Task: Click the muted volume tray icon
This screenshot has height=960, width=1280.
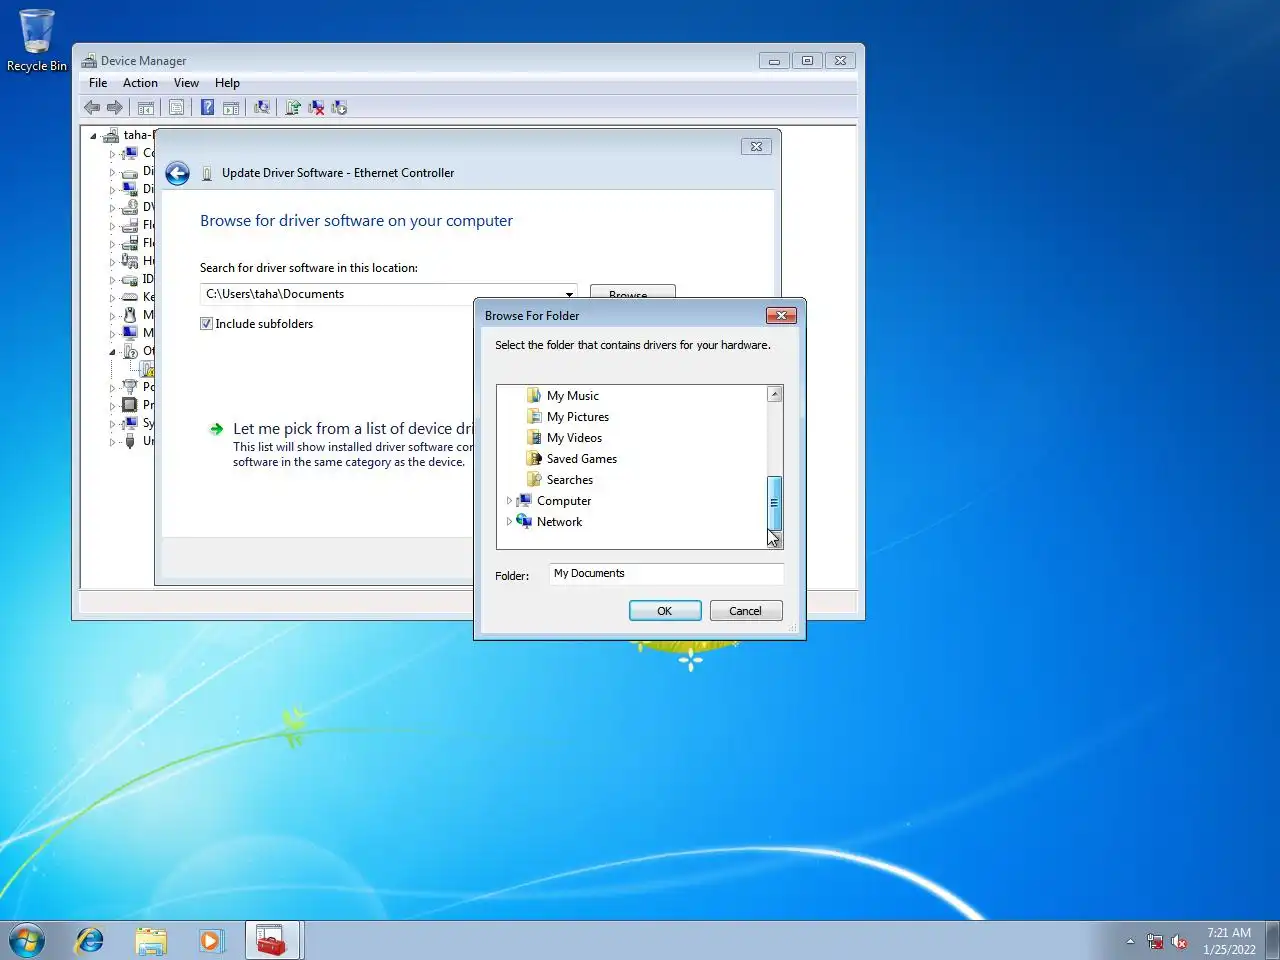Action: click(1179, 941)
